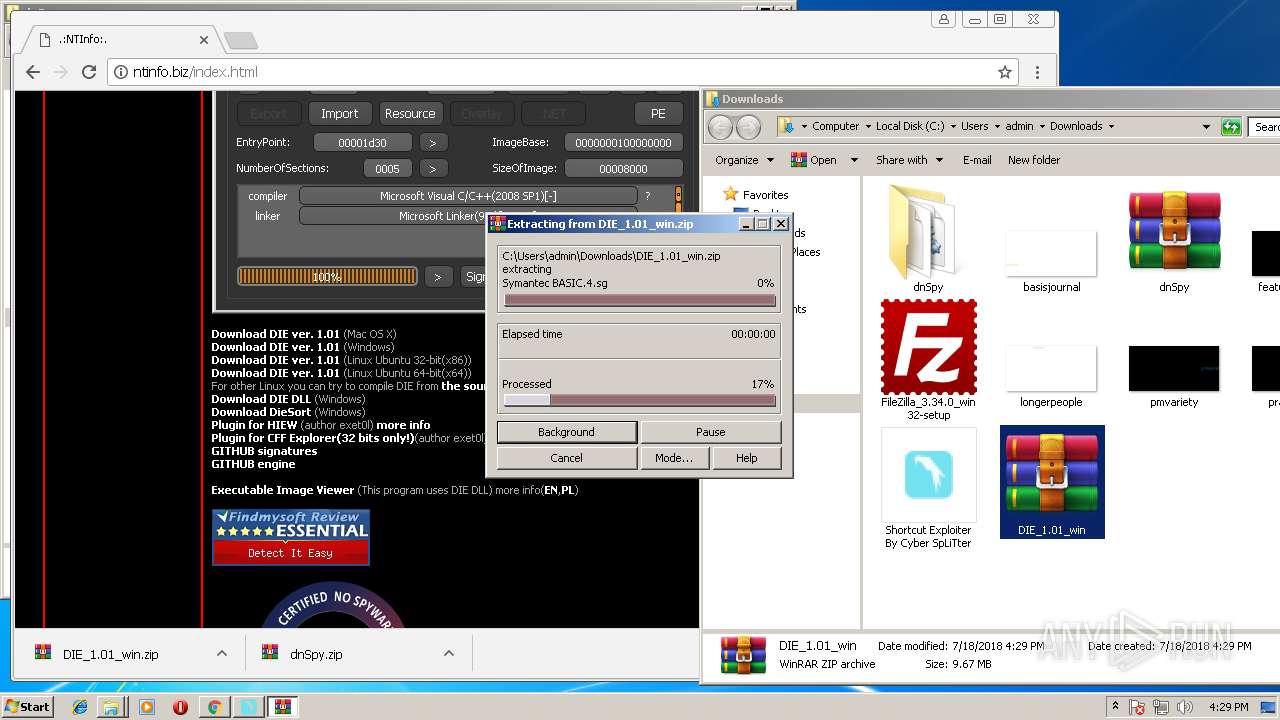Screen dimensions: 1280x720
Task: Select the pmvariety file thumbnail
Action: tap(1174, 375)
